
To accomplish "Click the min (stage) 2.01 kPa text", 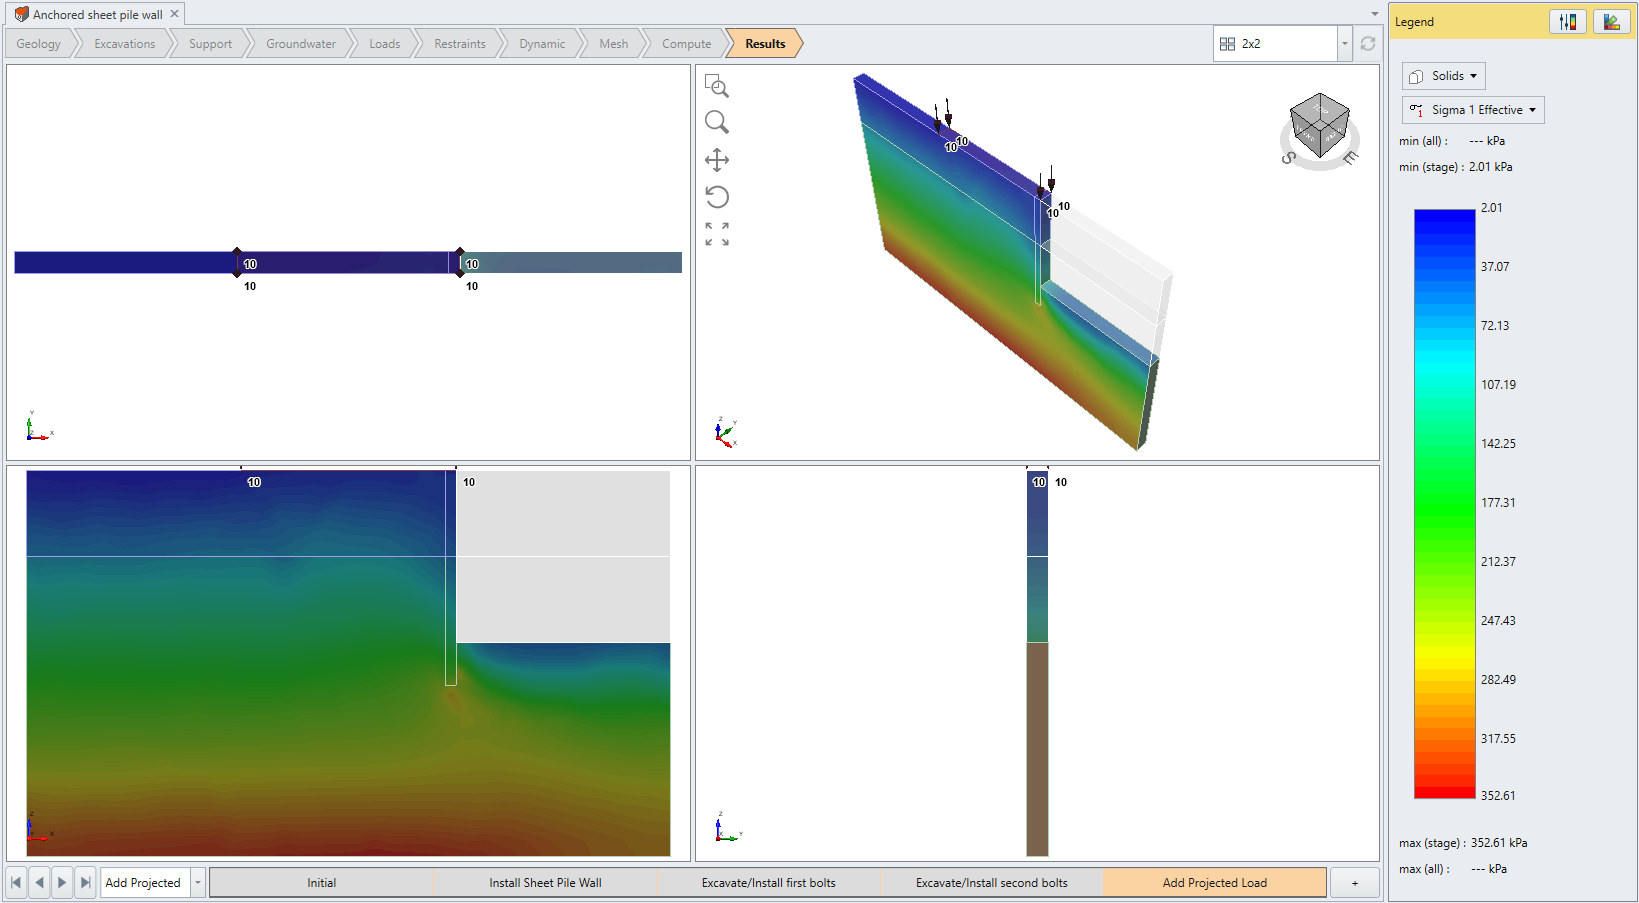I will pos(1455,167).
